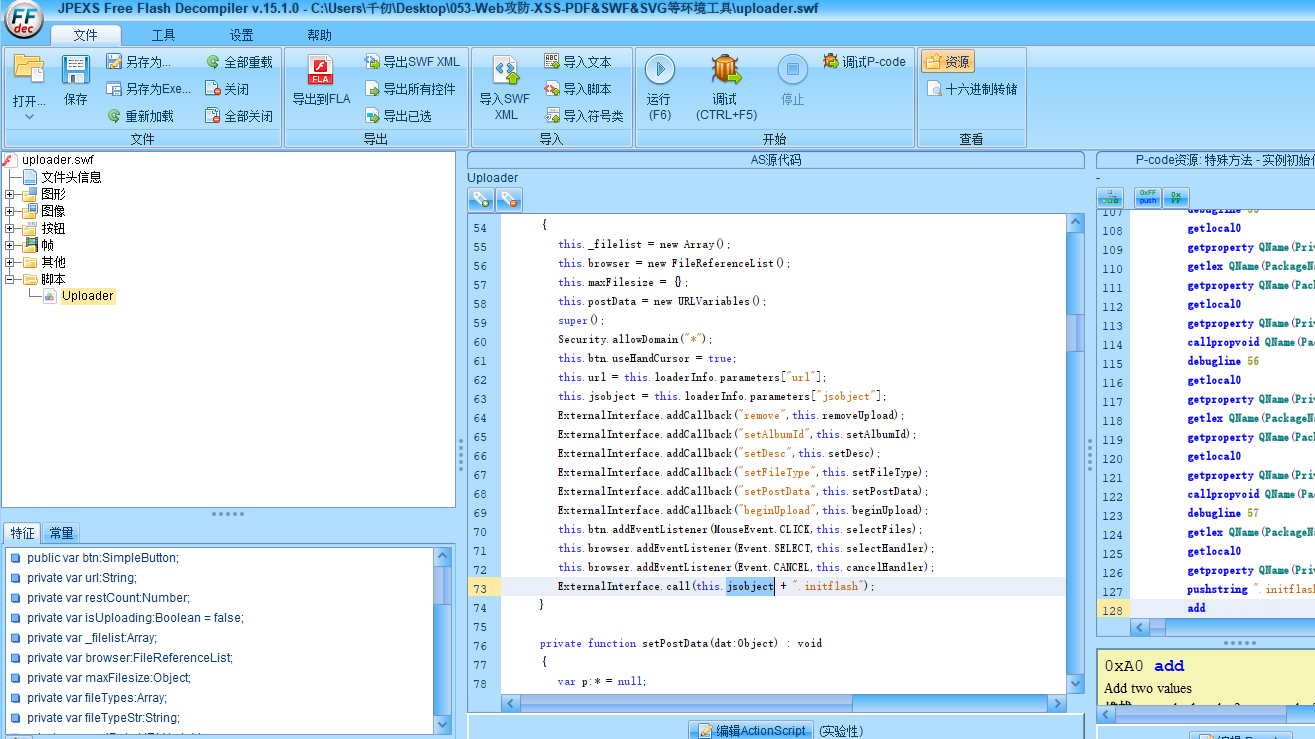Image resolution: width=1315 pixels, height=739 pixels.
Task: Toggle the 资源 resources view
Action: coord(948,62)
